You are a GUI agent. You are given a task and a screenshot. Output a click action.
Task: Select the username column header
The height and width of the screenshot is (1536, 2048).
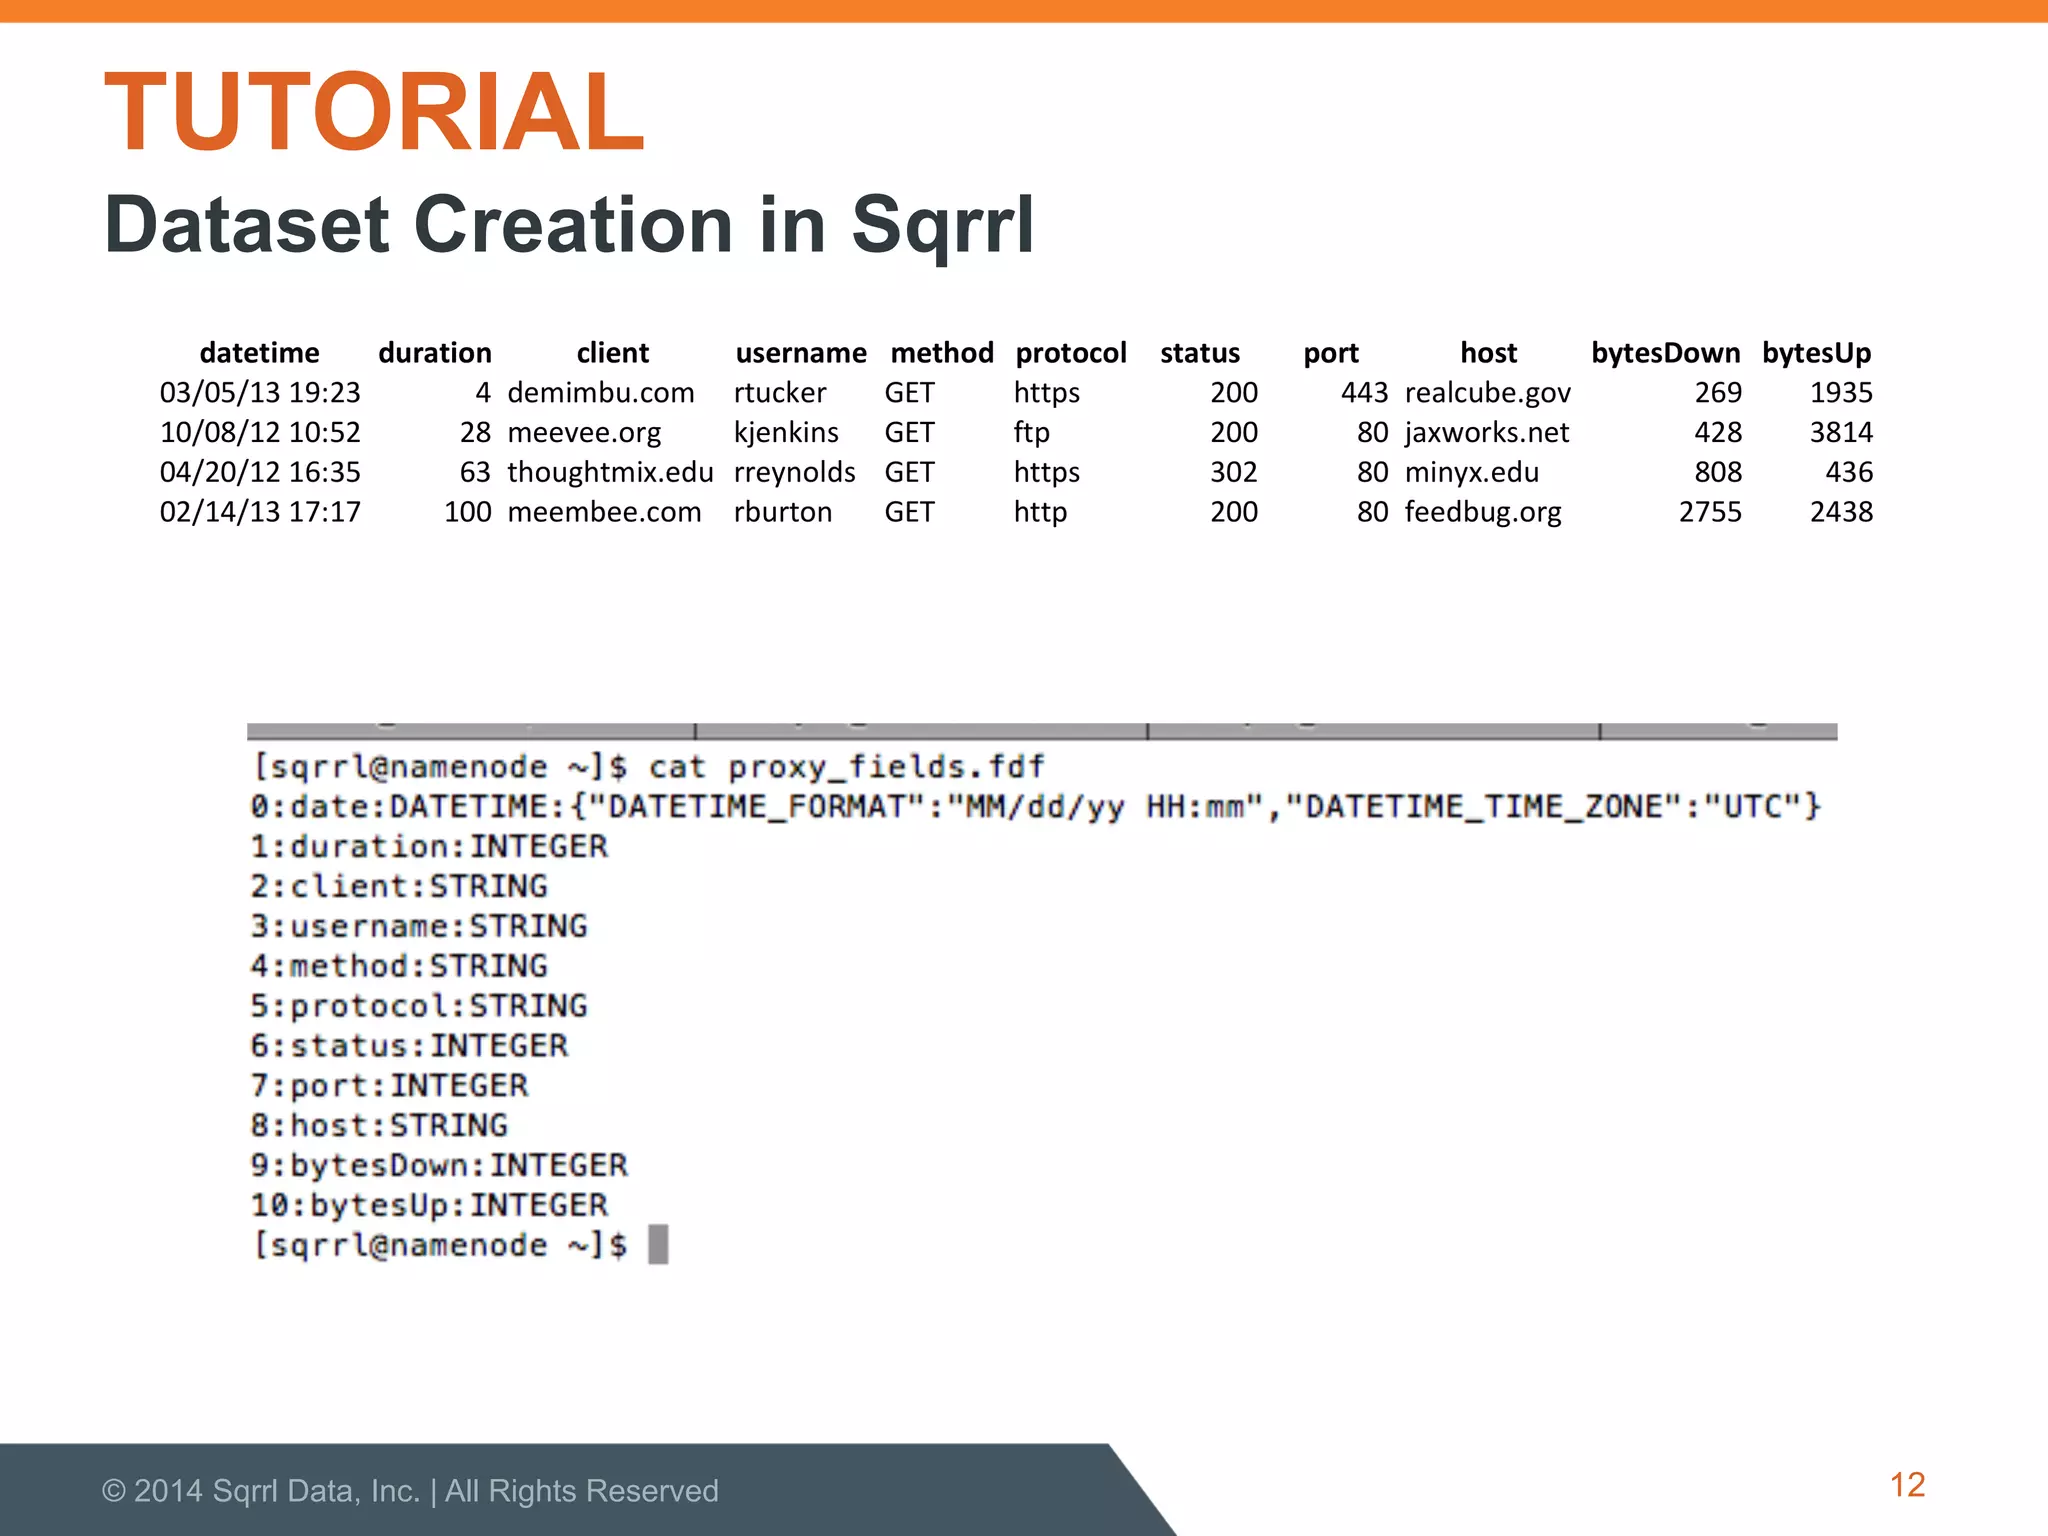(801, 353)
